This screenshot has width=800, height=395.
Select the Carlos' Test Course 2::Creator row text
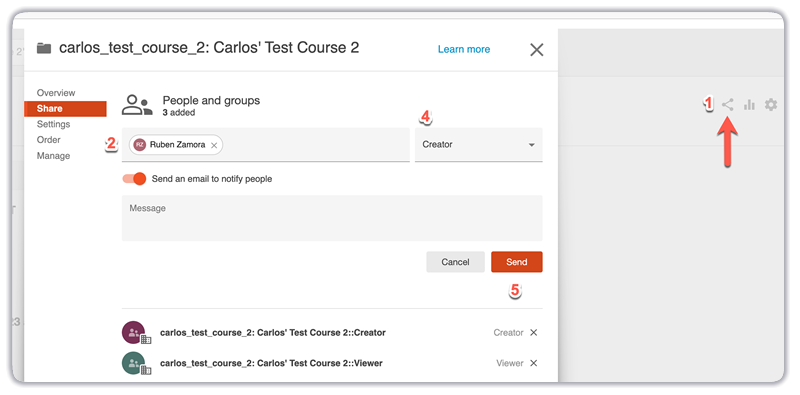[x=273, y=333]
